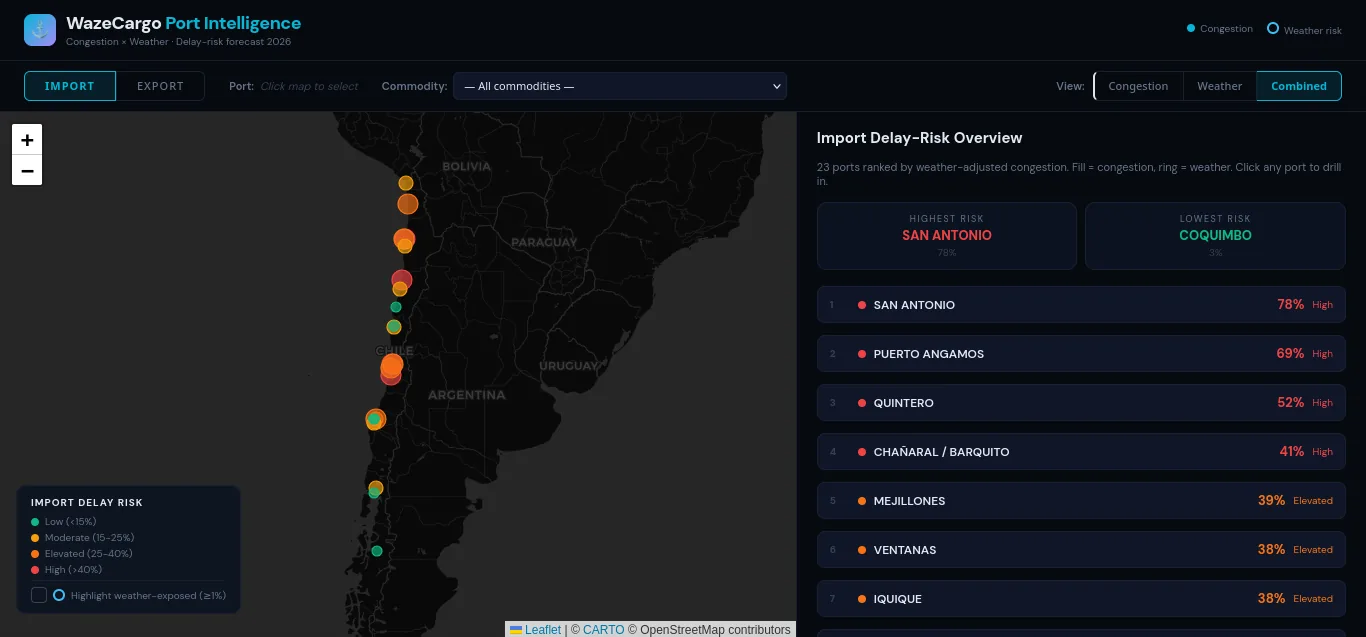
Task: Click the orange dot in the Mejillones row
Action: click(x=862, y=501)
